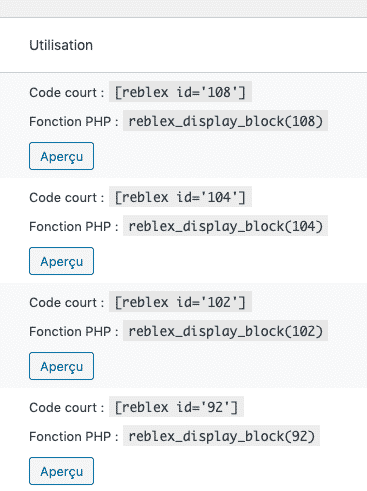Click the Utilisation column header

click(x=61, y=45)
